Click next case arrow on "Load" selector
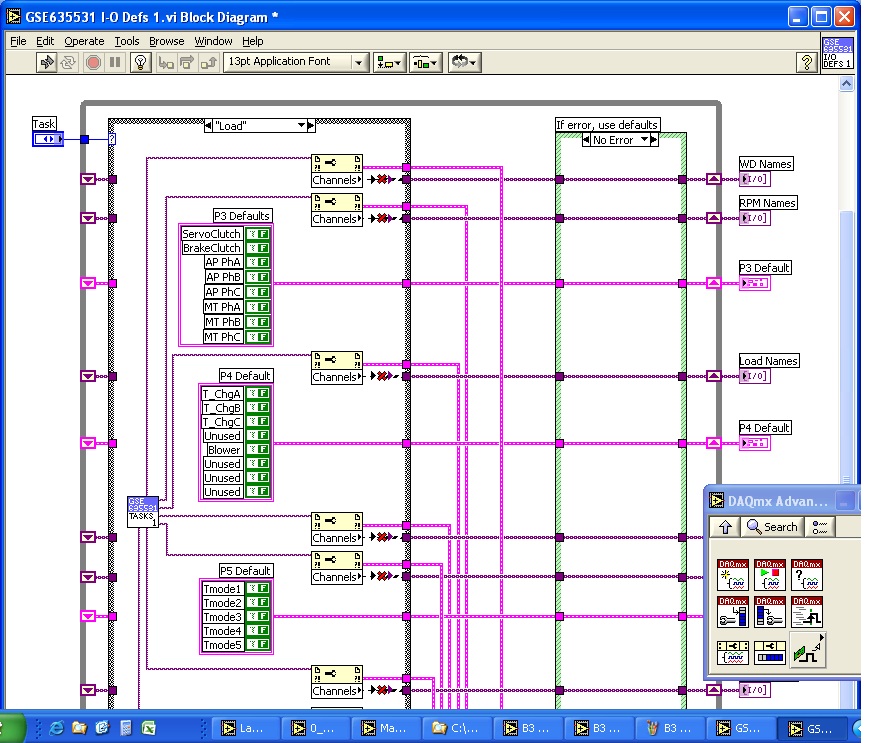The height and width of the screenshot is (743, 887). click(x=311, y=125)
